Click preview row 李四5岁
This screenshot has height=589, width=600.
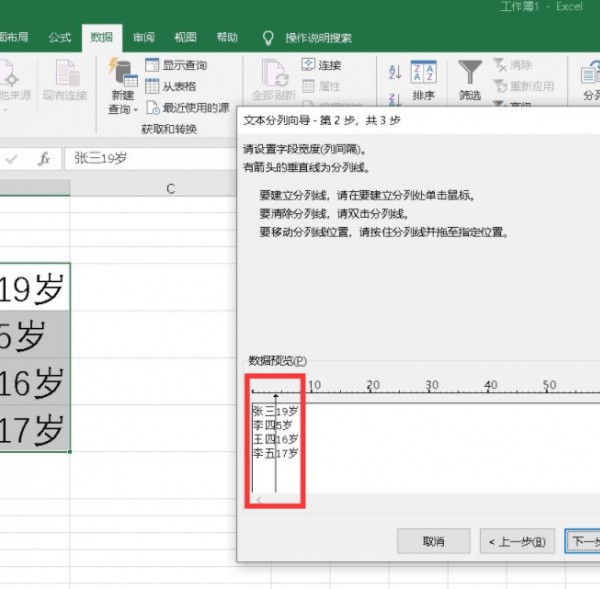click(x=272, y=425)
